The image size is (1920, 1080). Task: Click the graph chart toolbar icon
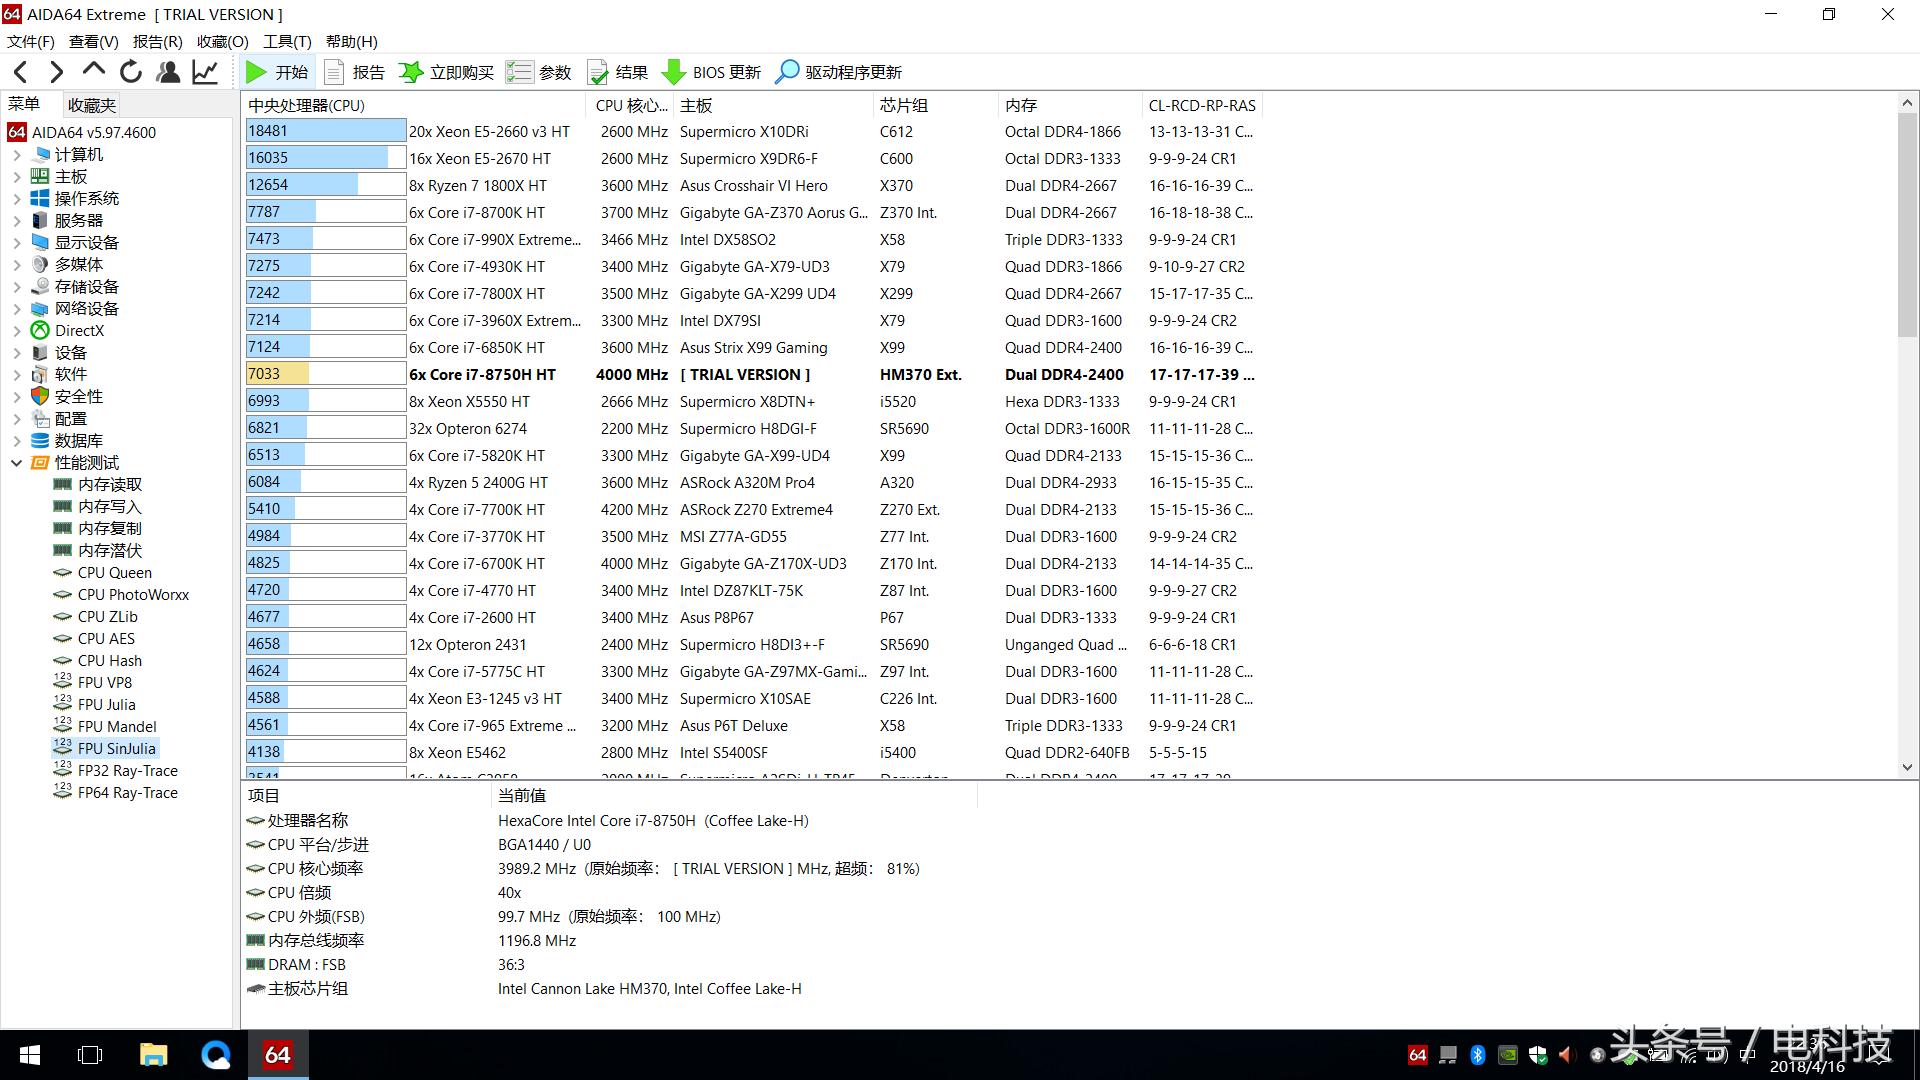(x=205, y=72)
